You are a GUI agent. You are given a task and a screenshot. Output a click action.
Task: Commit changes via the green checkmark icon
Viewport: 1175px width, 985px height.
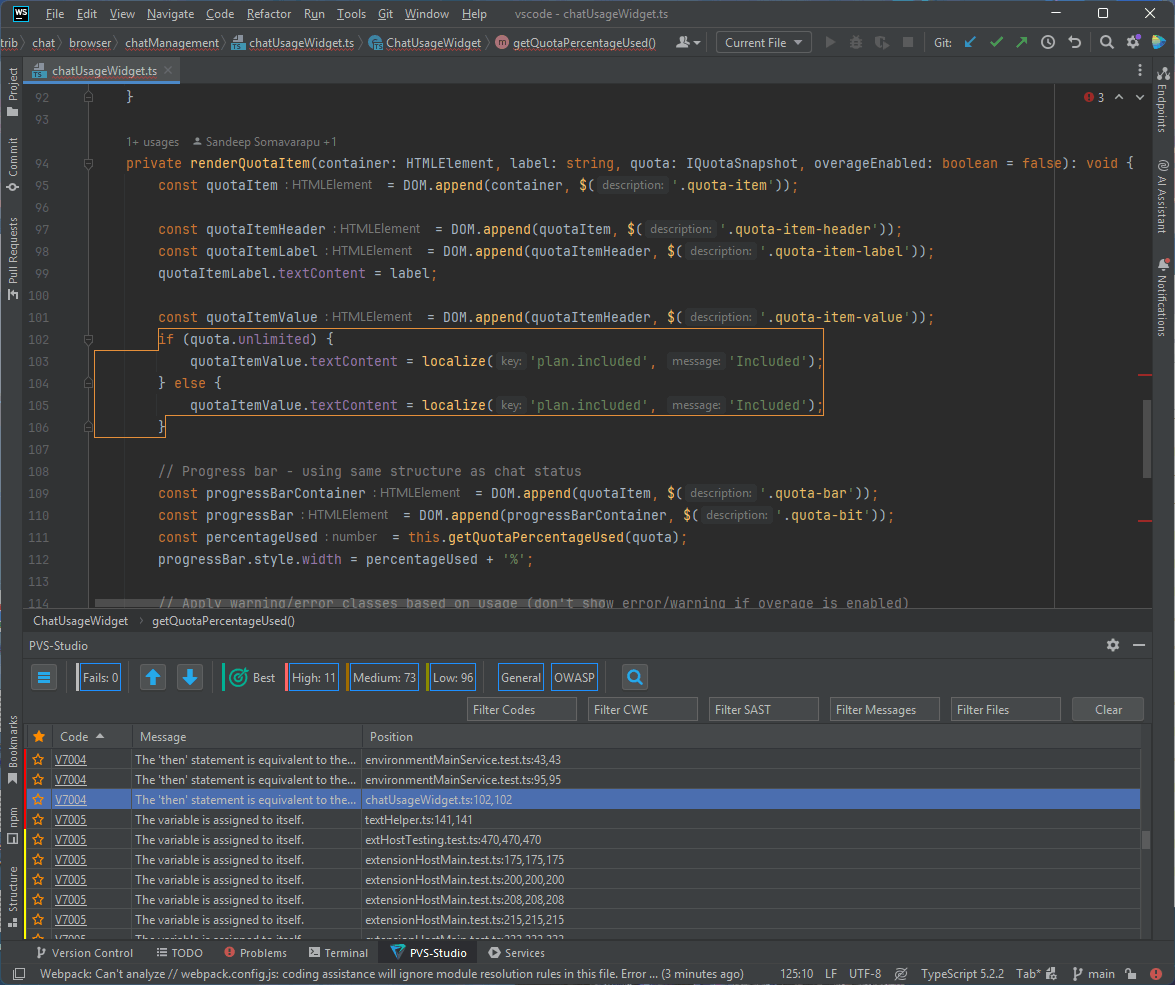pos(994,42)
